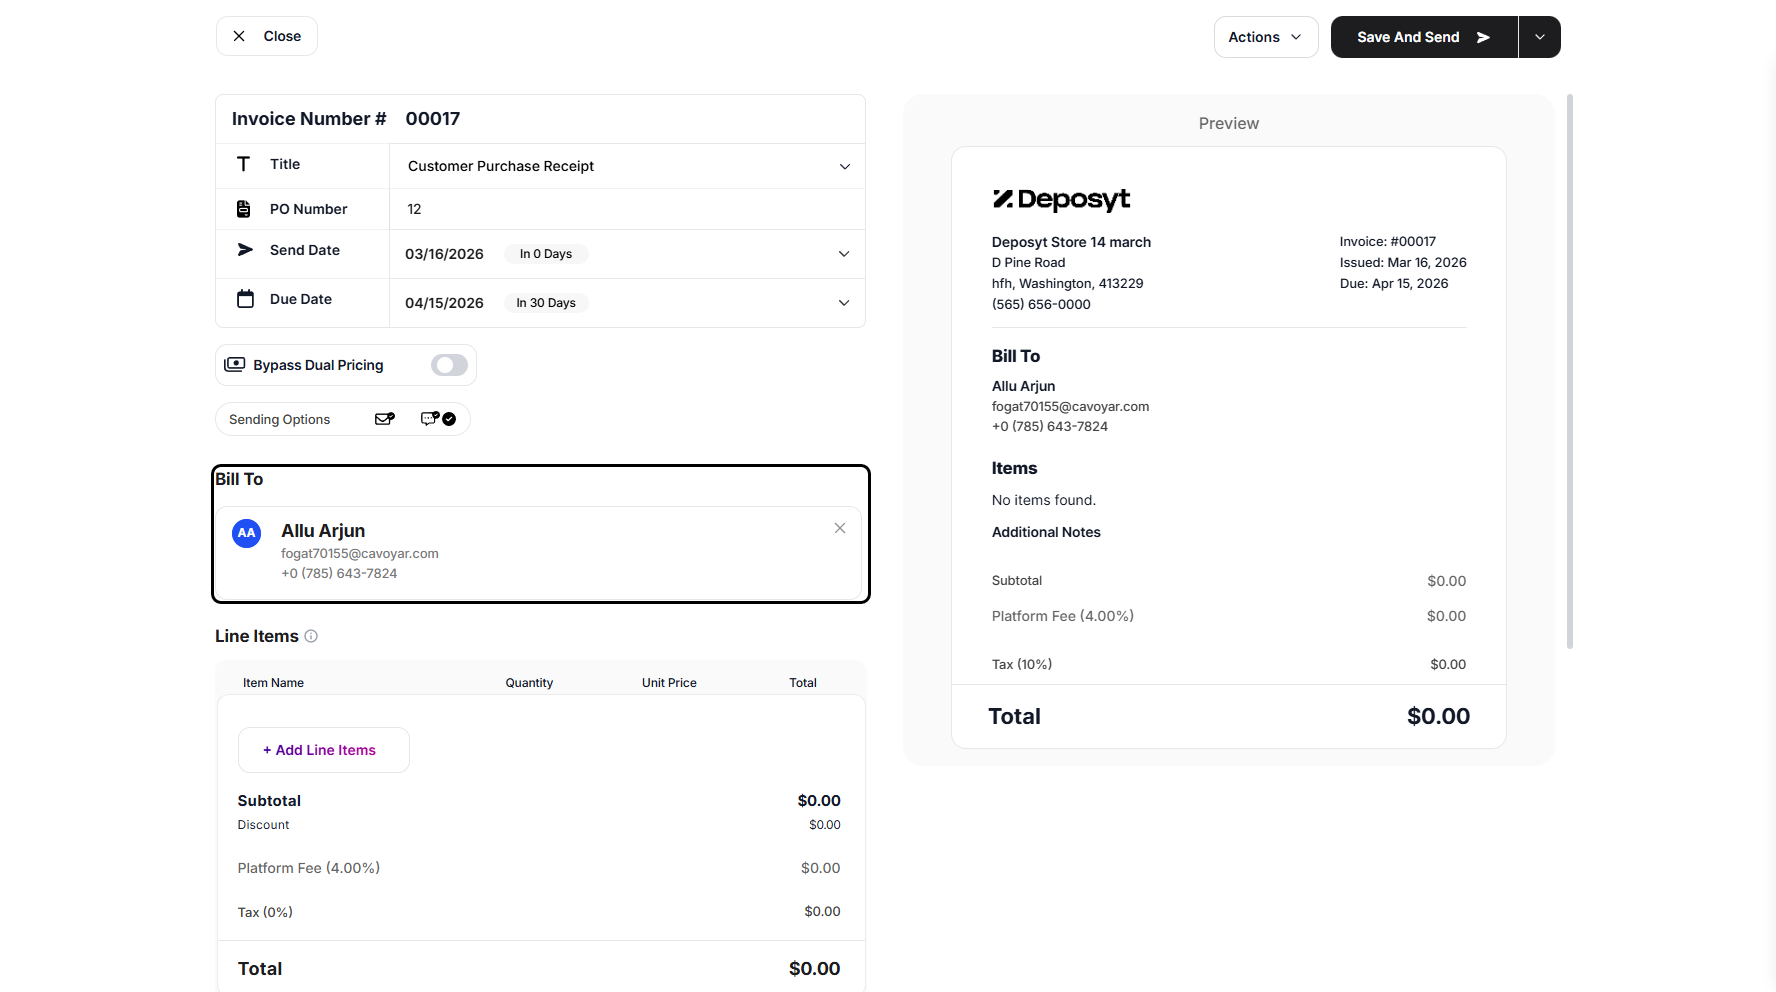Click the Discount label
The height and width of the screenshot is (992, 1776).
pos(263,825)
